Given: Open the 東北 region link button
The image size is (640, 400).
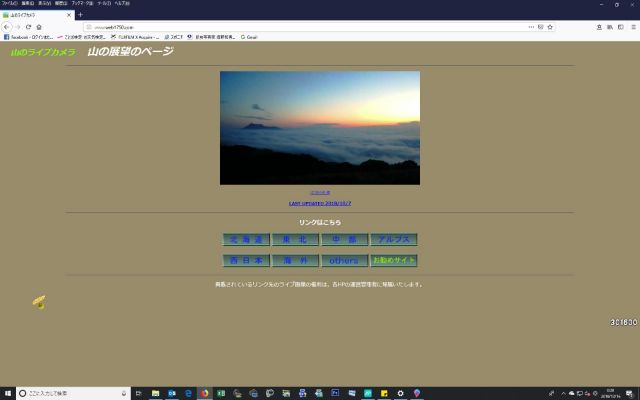Looking at the screenshot, I should pos(295,240).
